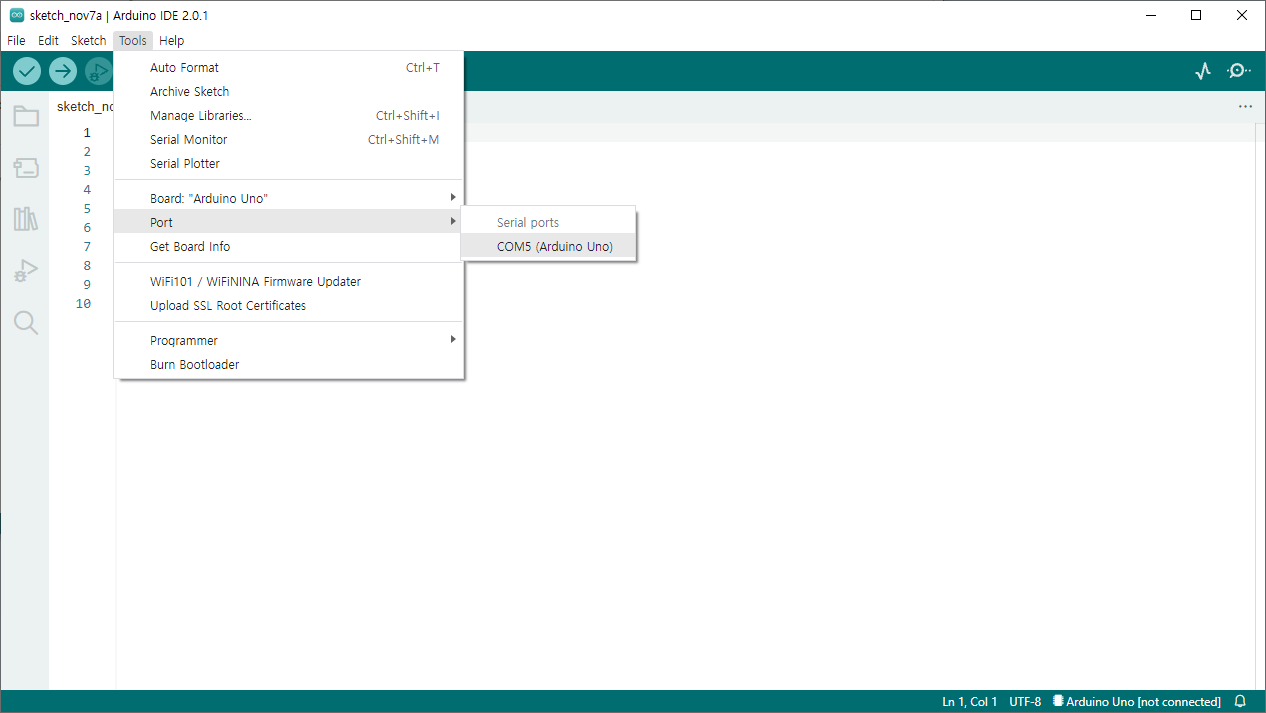This screenshot has width=1266, height=713.
Task: Maximize the Arduino IDE window
Action: pyautogui.click(x=1196, y=15)
